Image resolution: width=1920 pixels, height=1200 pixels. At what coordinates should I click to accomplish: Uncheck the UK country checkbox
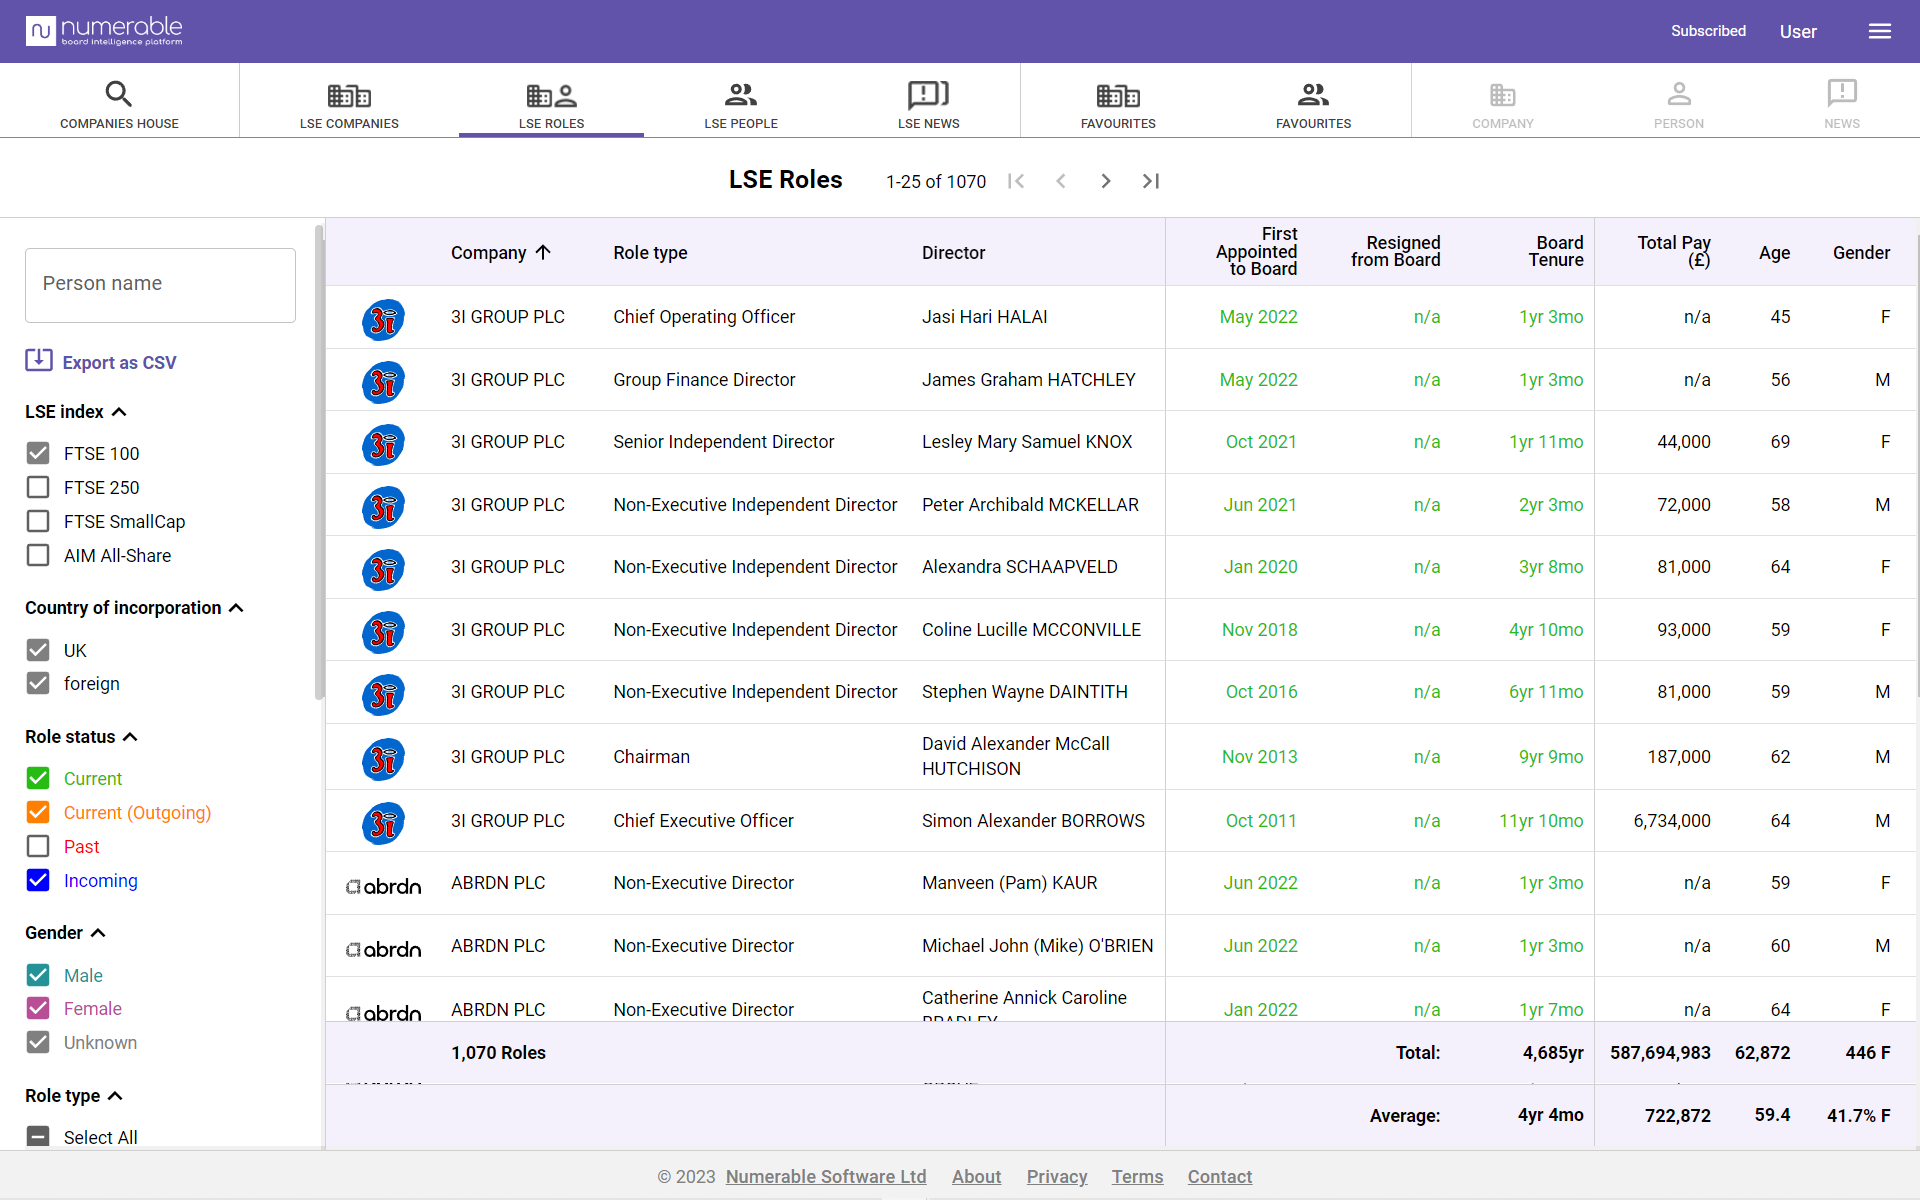click(38, 650)
